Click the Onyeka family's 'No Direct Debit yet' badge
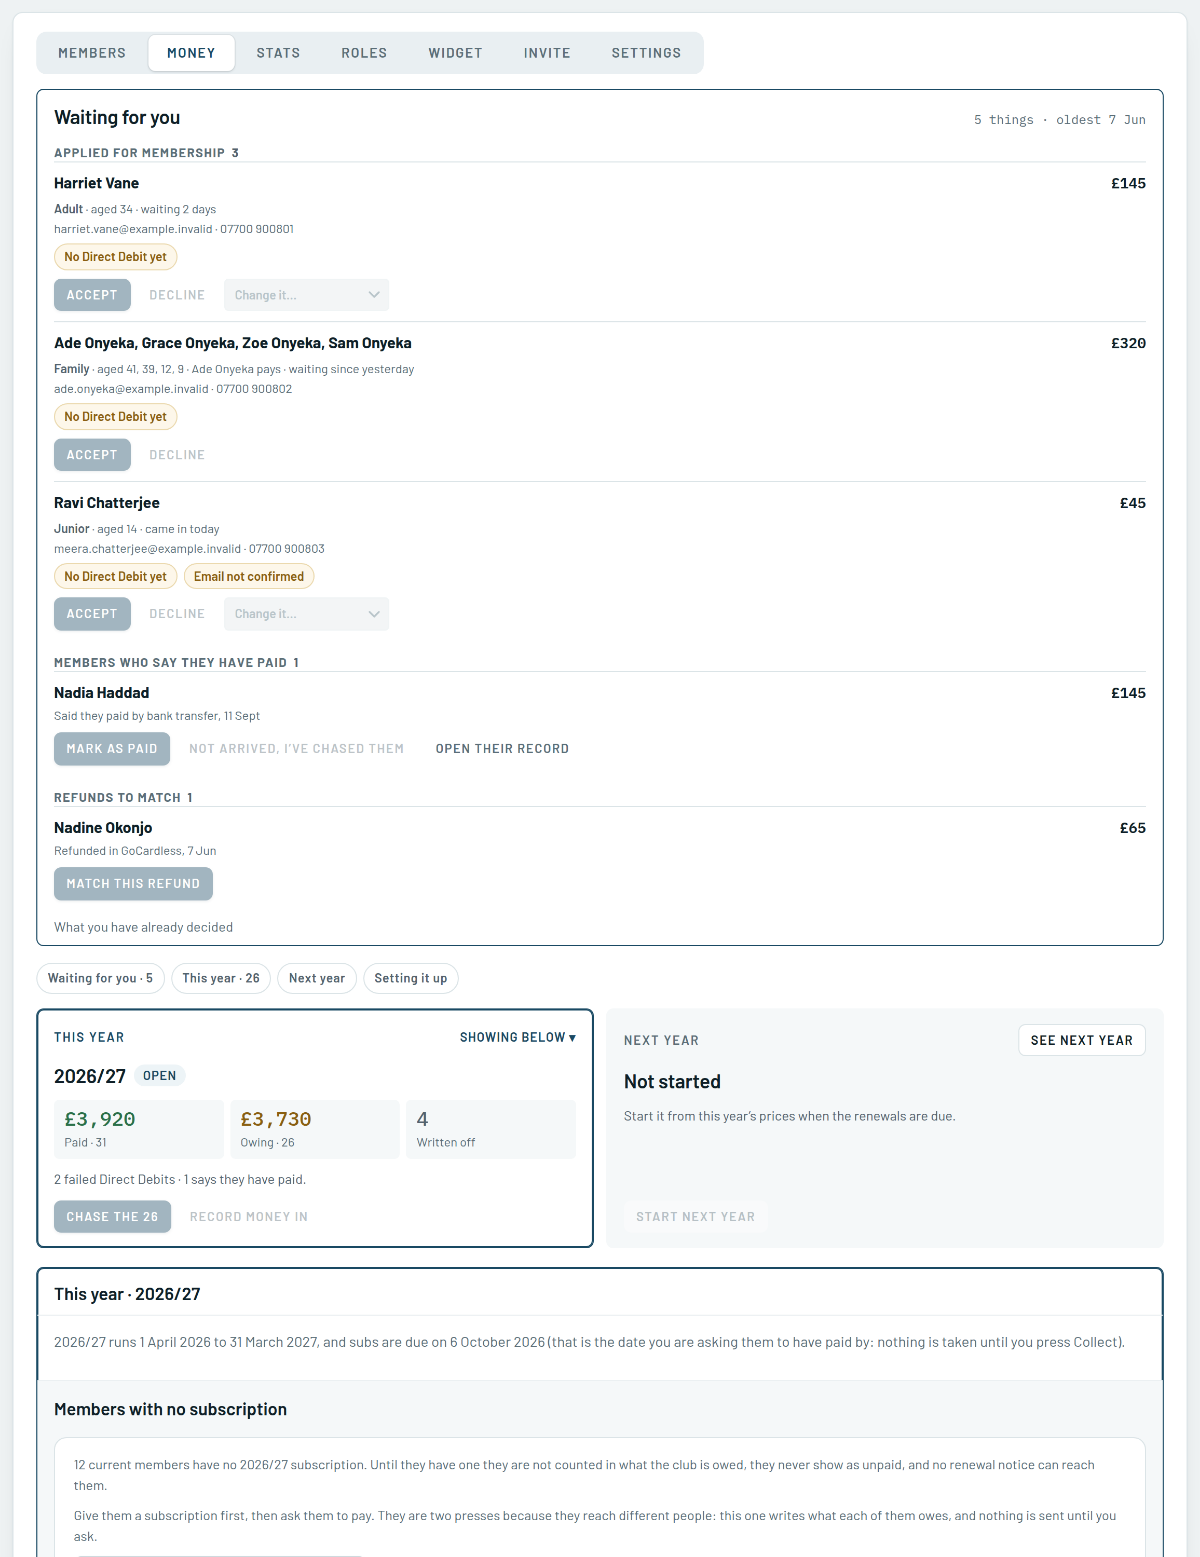Image resolution: width=1200 pixels, height=1557 pixels. point(116,417)
